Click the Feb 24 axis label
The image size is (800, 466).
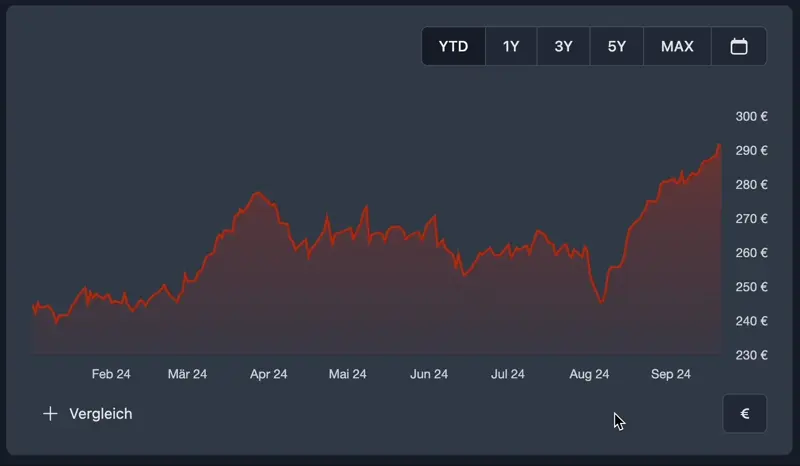111,375
